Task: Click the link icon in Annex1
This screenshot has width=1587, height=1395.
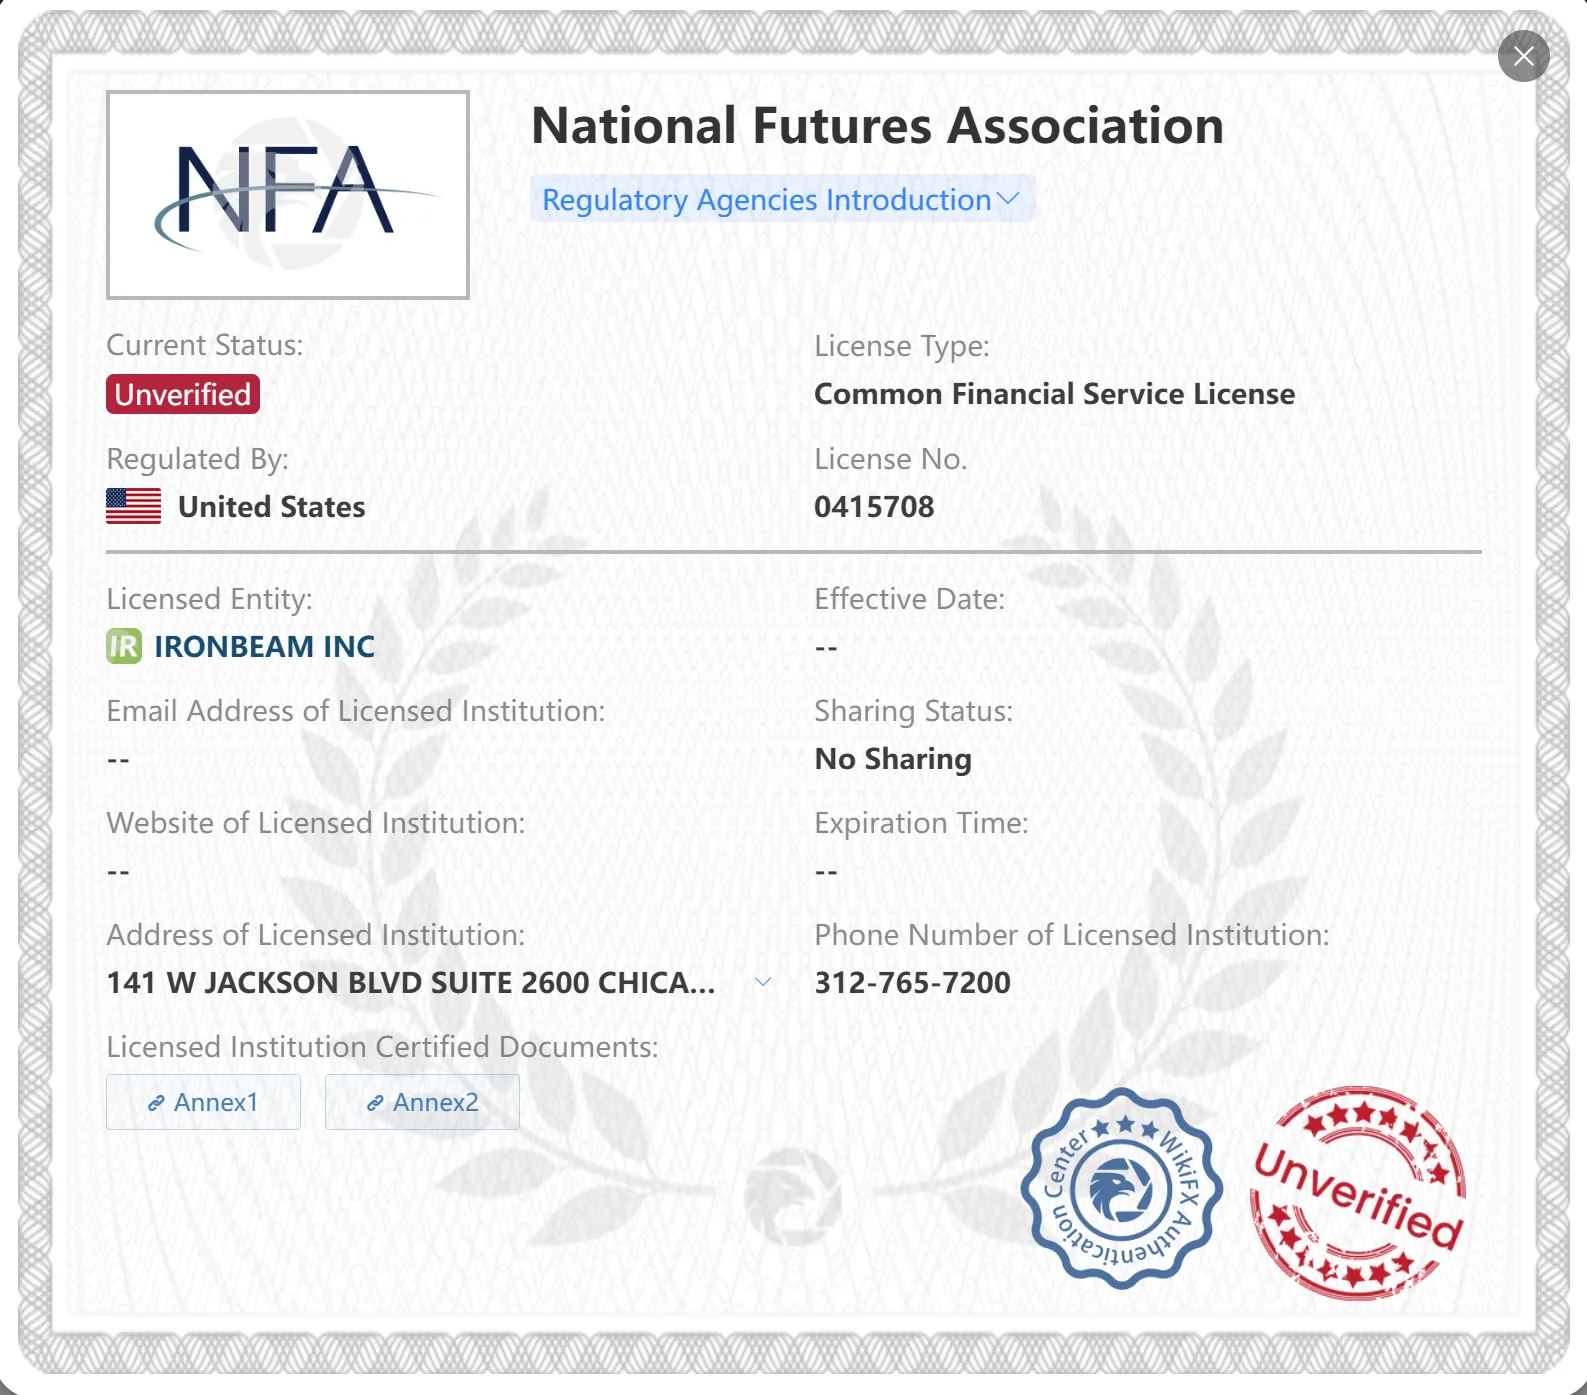Action: tap(156, 1103)
